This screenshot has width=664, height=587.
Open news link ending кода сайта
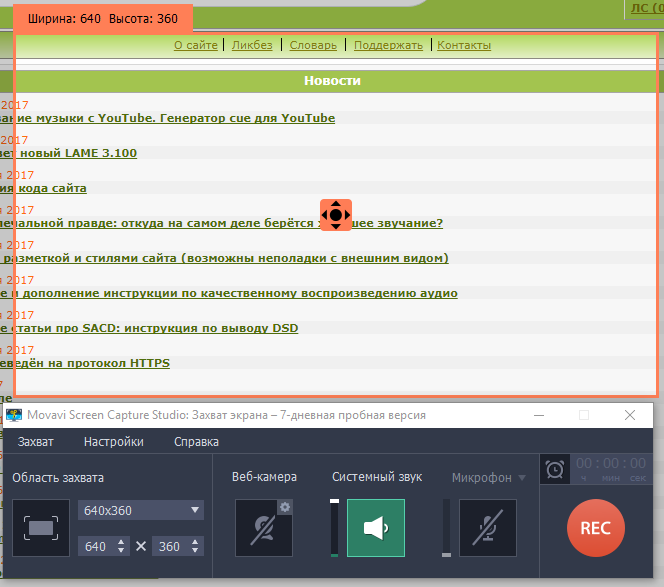[x=43, y=188]
